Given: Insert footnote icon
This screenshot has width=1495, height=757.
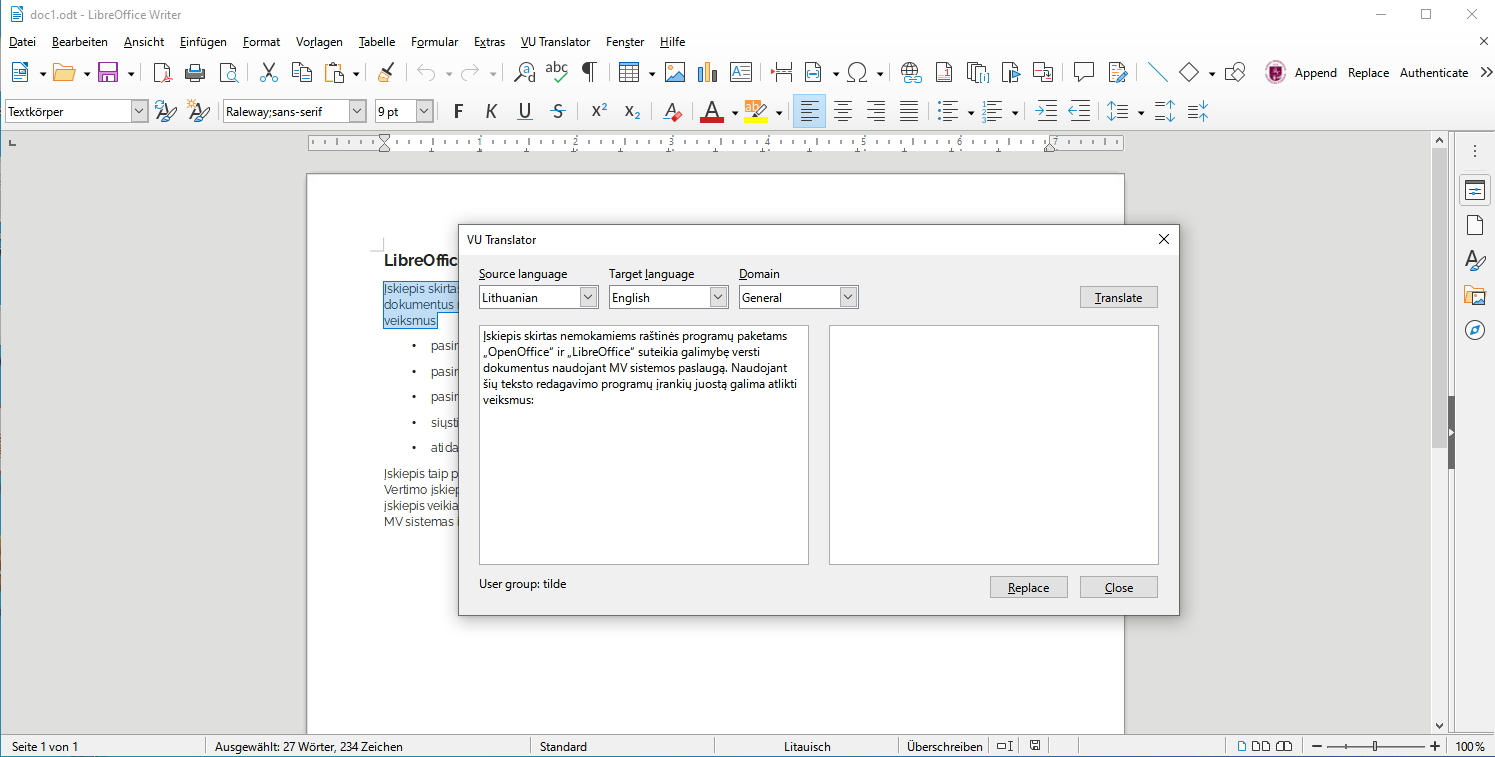Looking at the screenshot, I should (x=944, y=72).
